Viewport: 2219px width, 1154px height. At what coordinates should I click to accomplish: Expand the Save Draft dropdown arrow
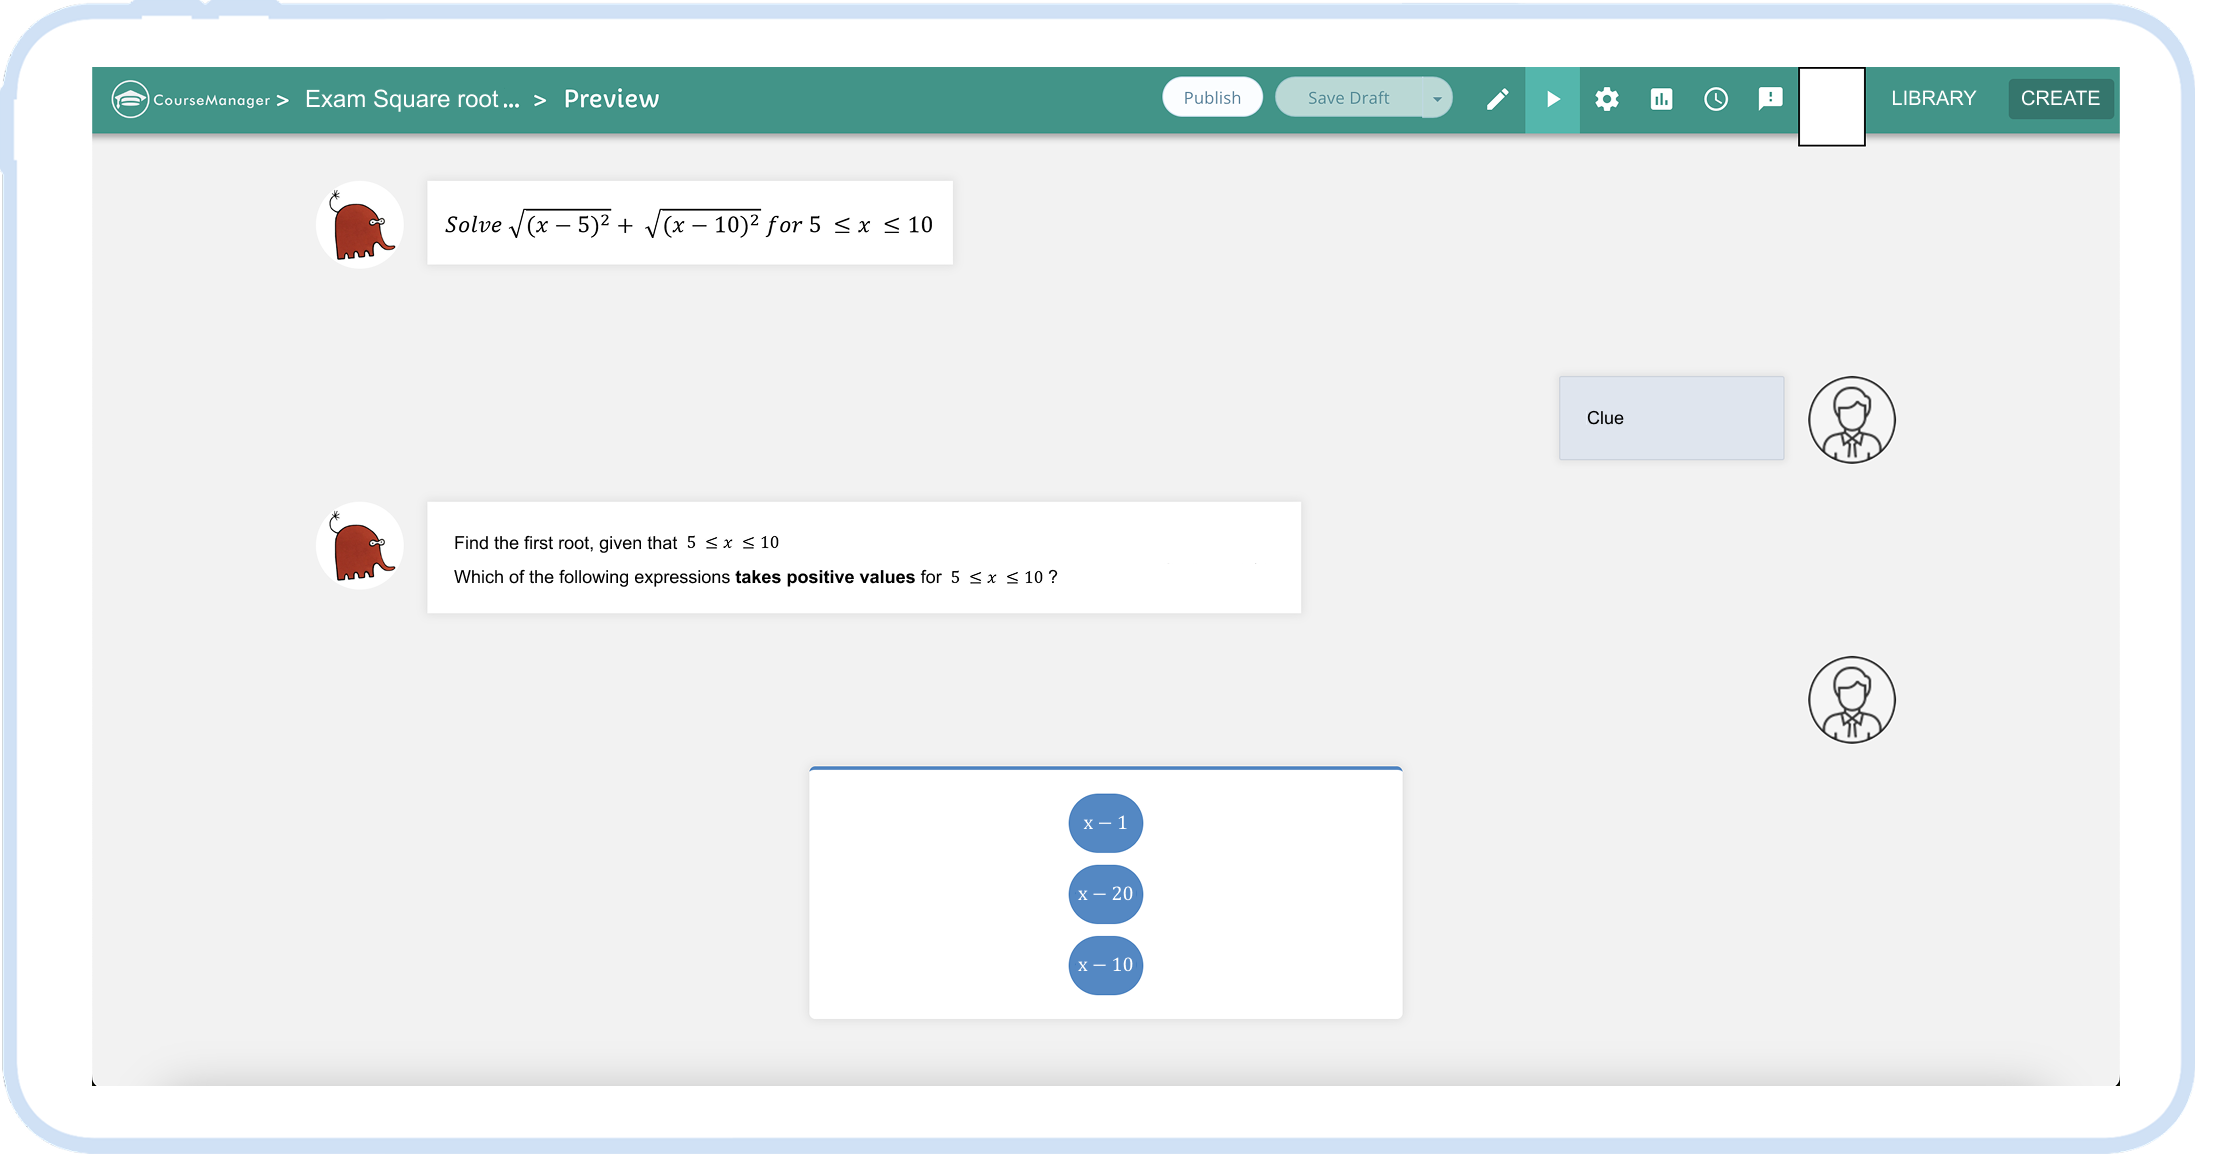(x=1437, y=98)
